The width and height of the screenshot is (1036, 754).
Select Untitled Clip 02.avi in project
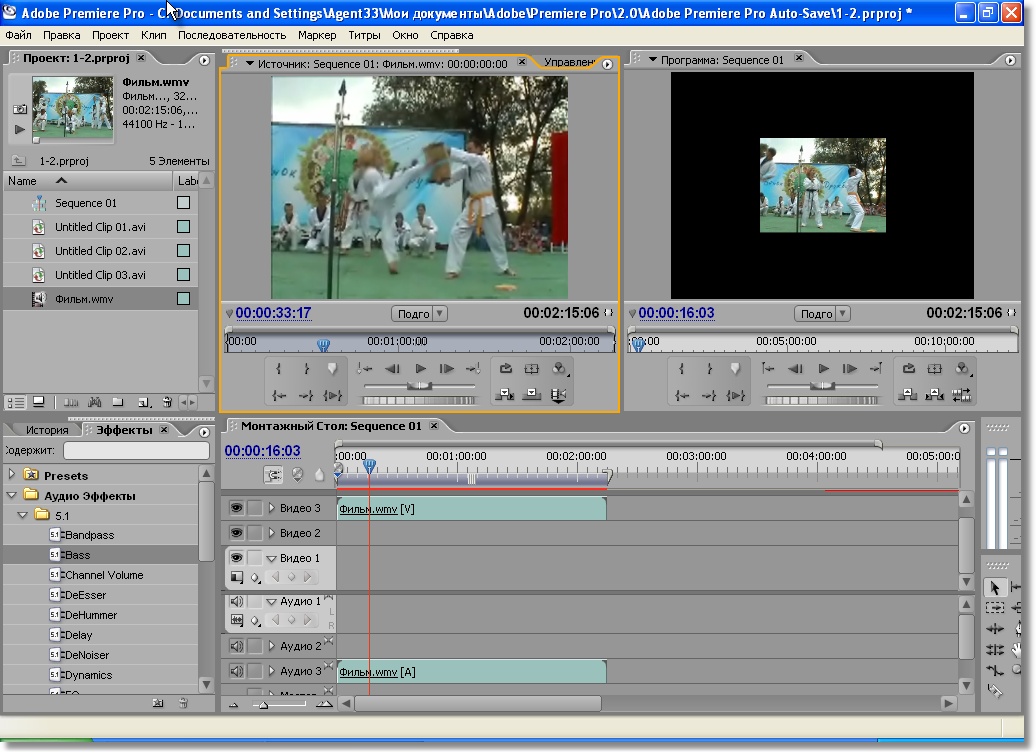tap(100, 251)
